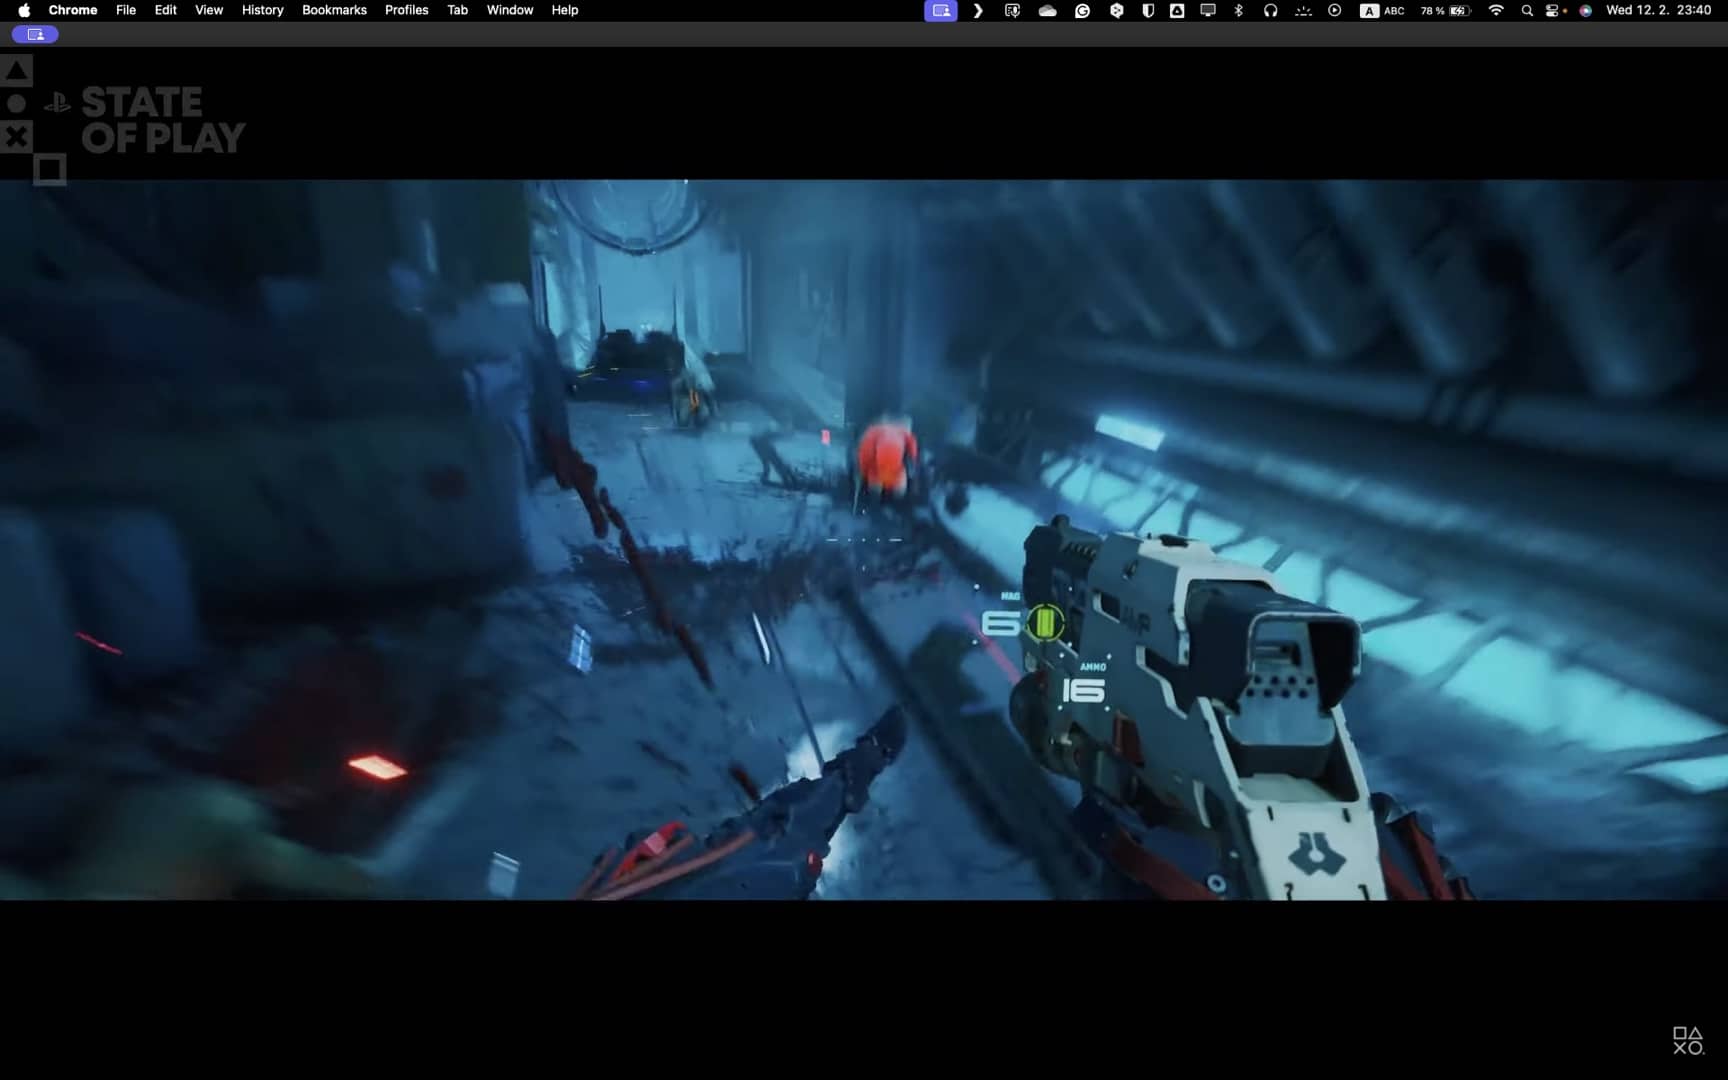Open the Tab menu
The height and width of the screenshot is (1080, 1728).
458,10
